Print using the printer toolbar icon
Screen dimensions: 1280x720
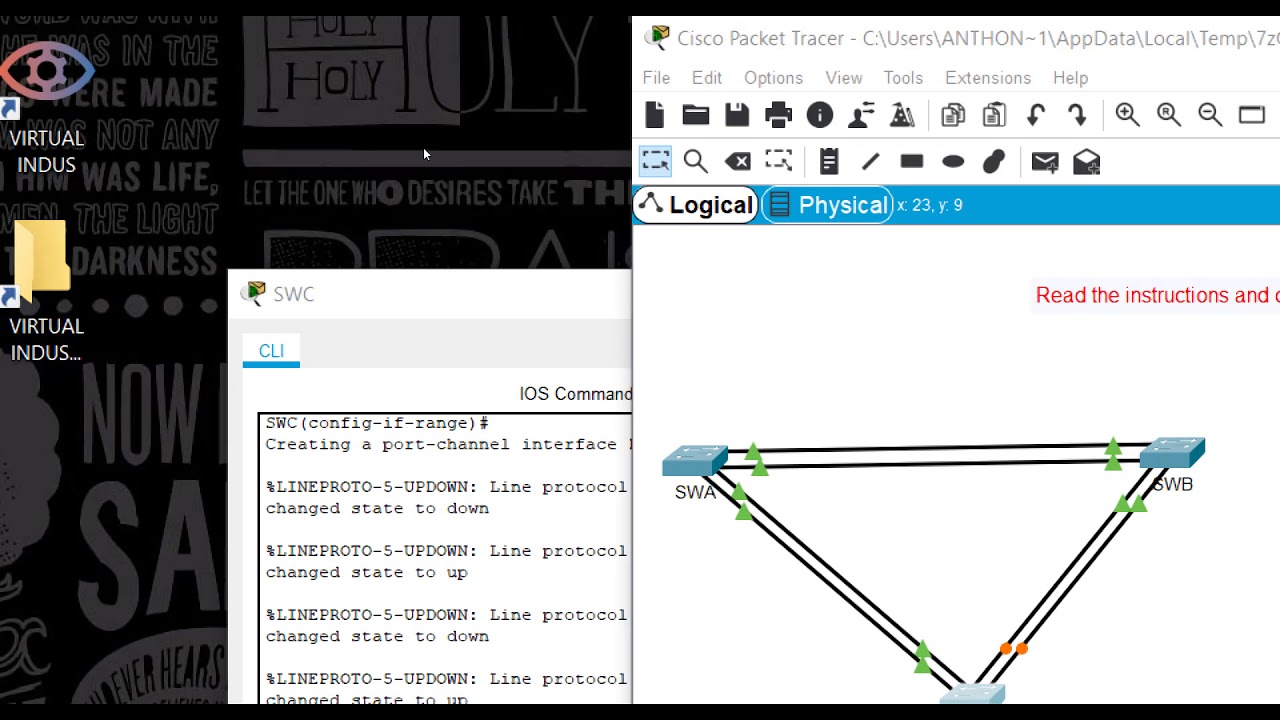(x=778, y=115)
